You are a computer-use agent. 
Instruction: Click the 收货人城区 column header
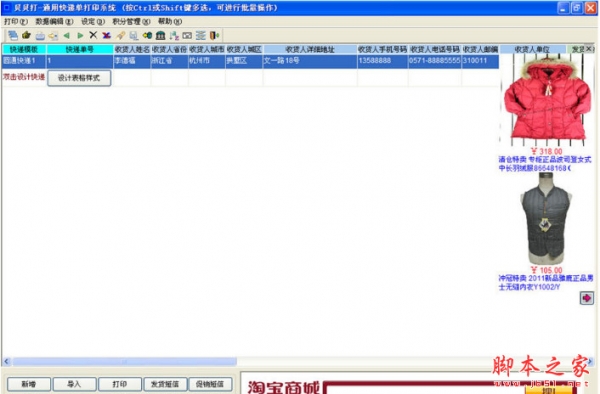[x=244, y=49]
